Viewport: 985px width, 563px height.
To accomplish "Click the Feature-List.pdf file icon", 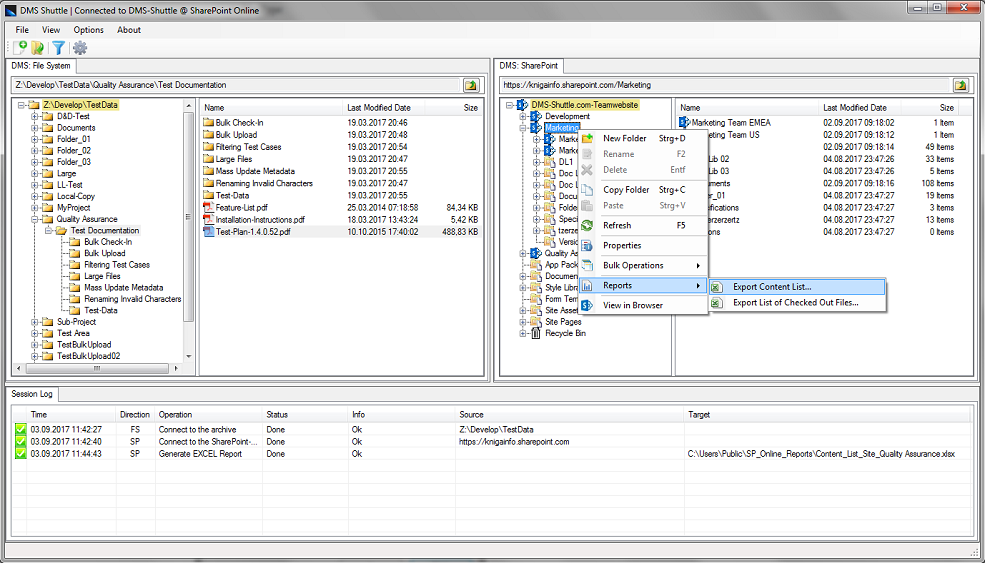I will click(209, 207).
